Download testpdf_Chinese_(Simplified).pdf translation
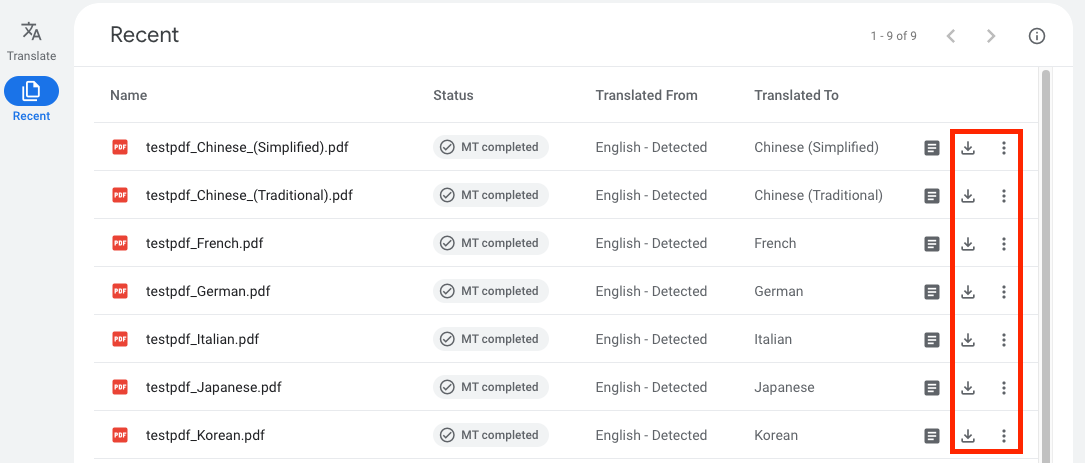 [967, 148]
